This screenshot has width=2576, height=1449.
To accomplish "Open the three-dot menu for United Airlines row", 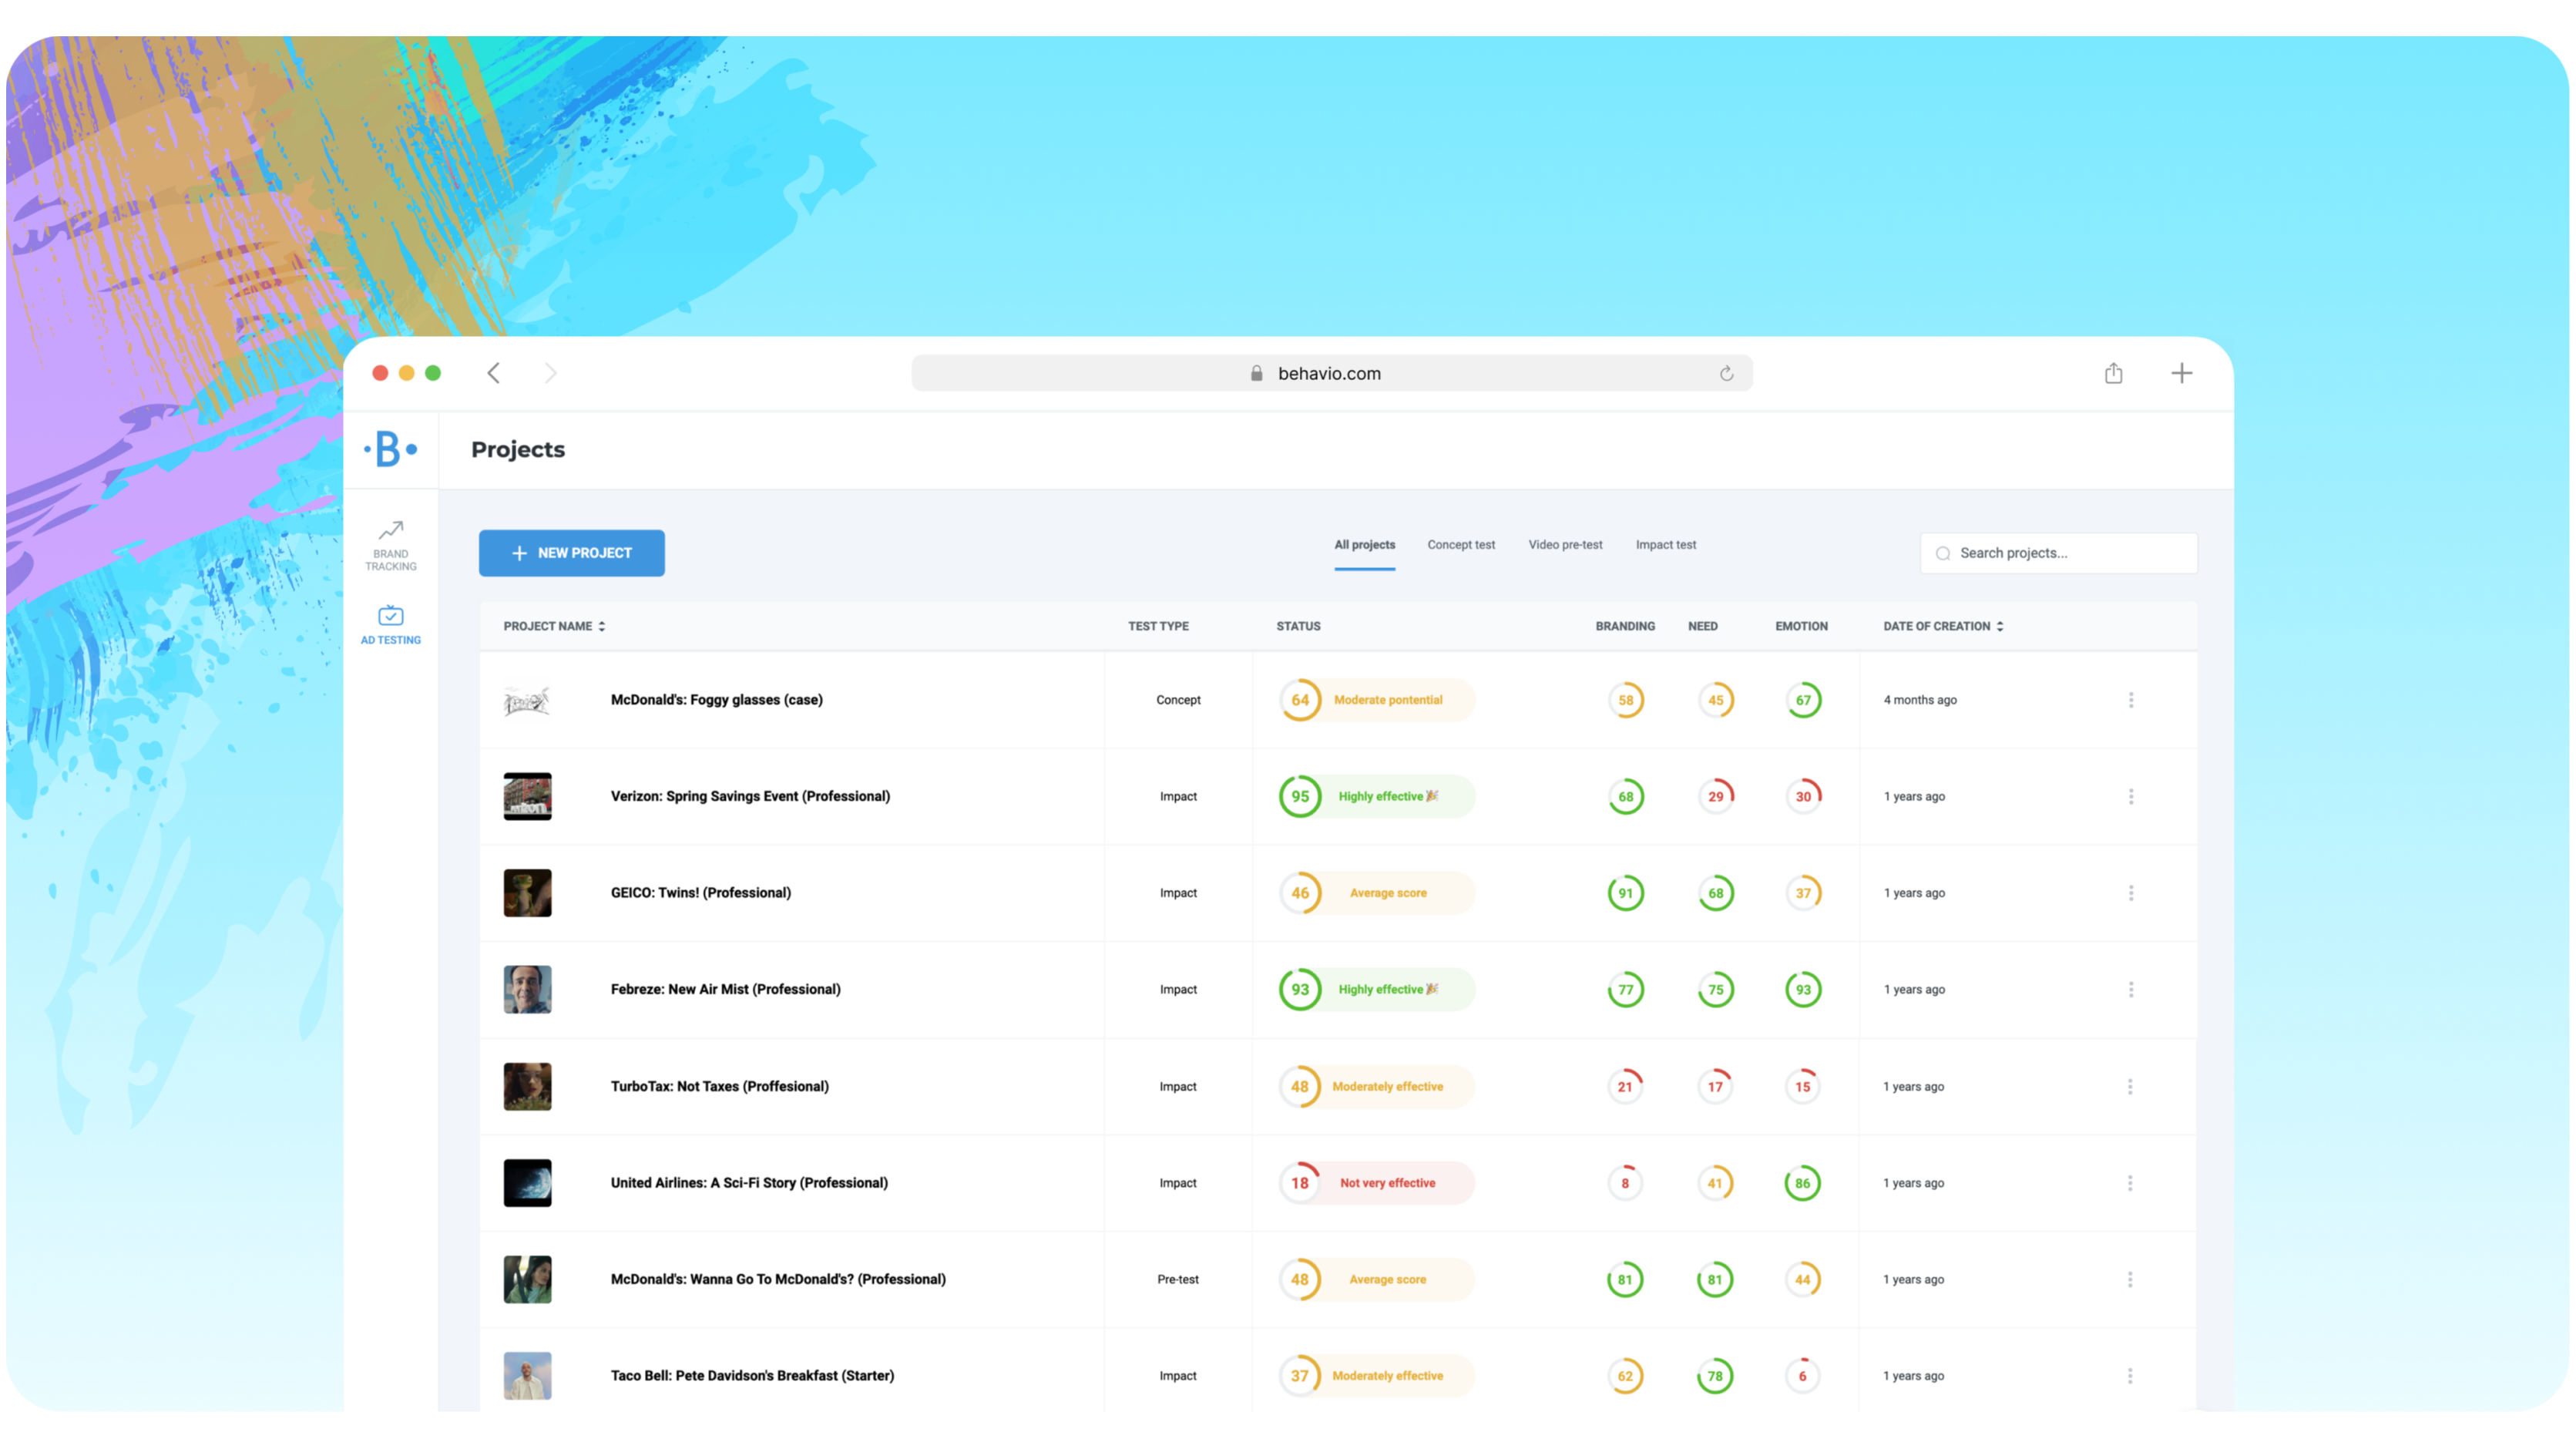I will [2130, 1183].
